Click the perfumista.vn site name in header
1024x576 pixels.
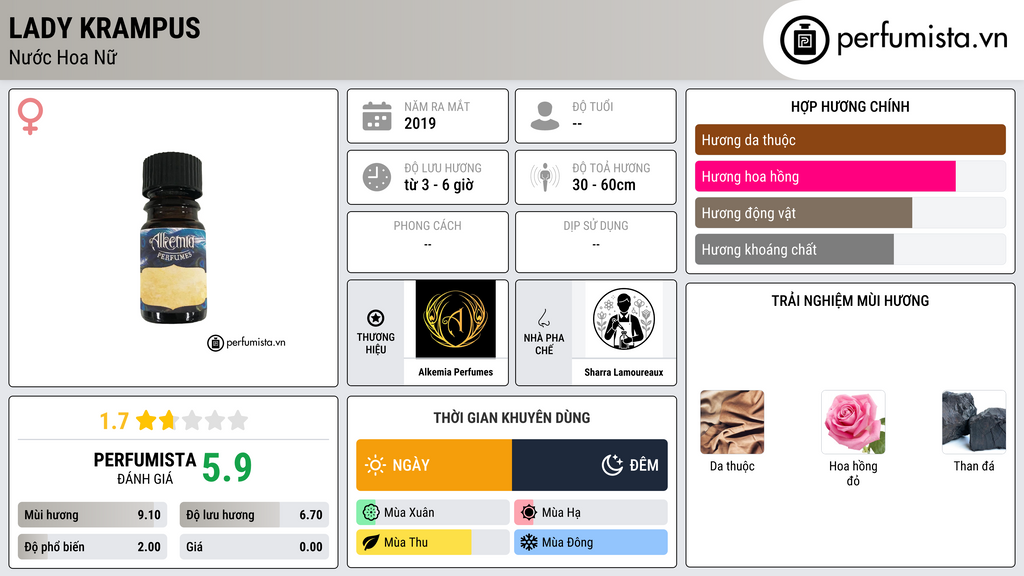pos(922,38)
